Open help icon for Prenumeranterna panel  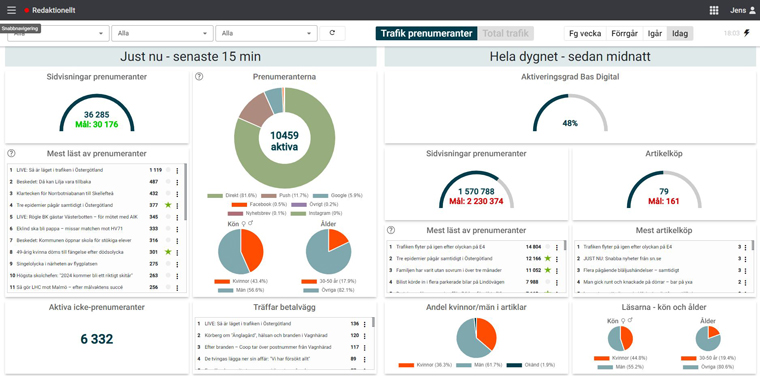pyautogui.click(x=199, y=77)
